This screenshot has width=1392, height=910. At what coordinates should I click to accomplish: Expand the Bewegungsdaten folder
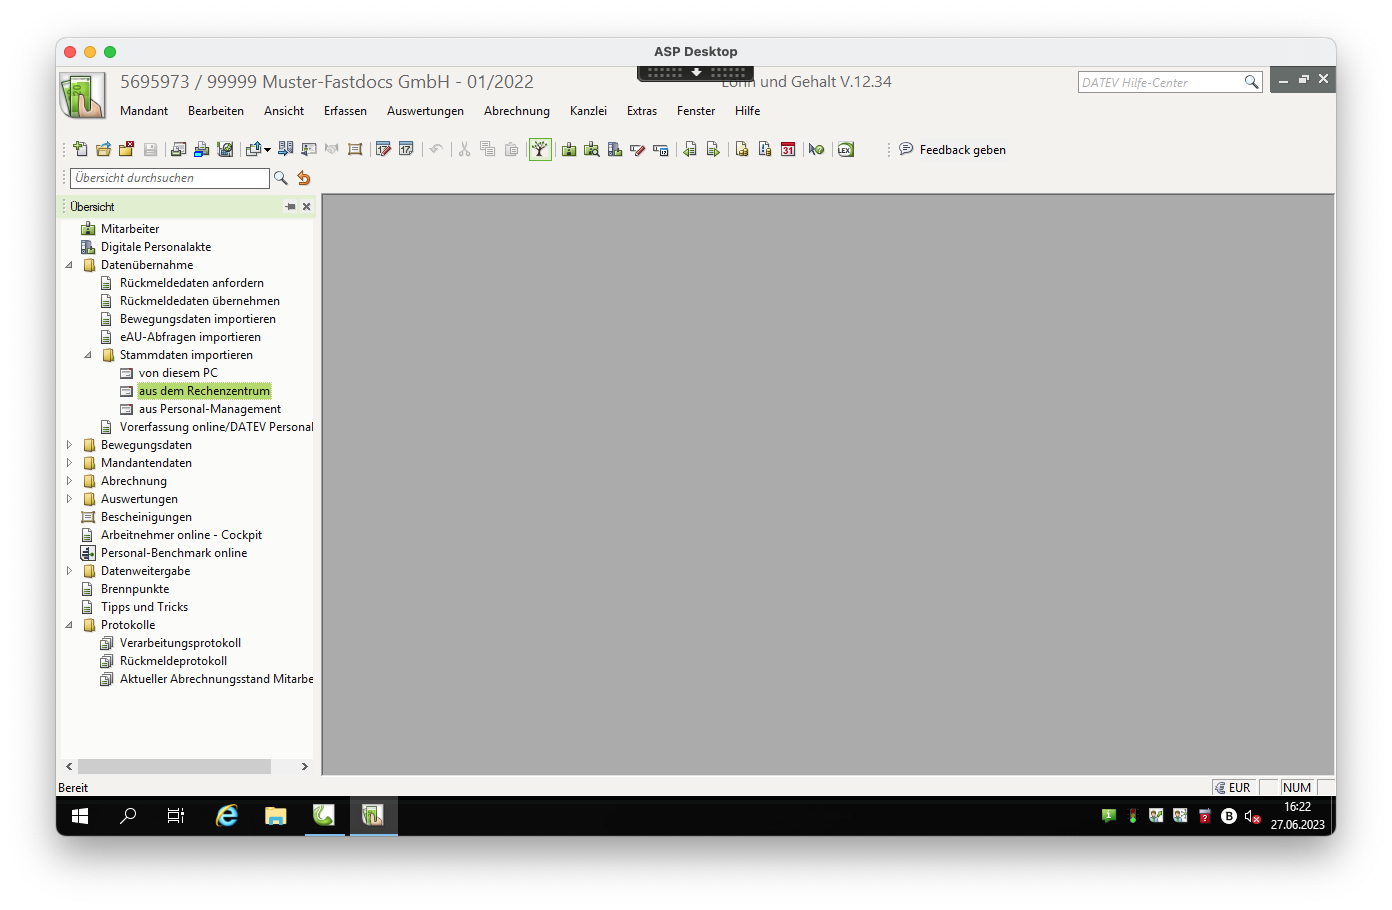[69, 445]
